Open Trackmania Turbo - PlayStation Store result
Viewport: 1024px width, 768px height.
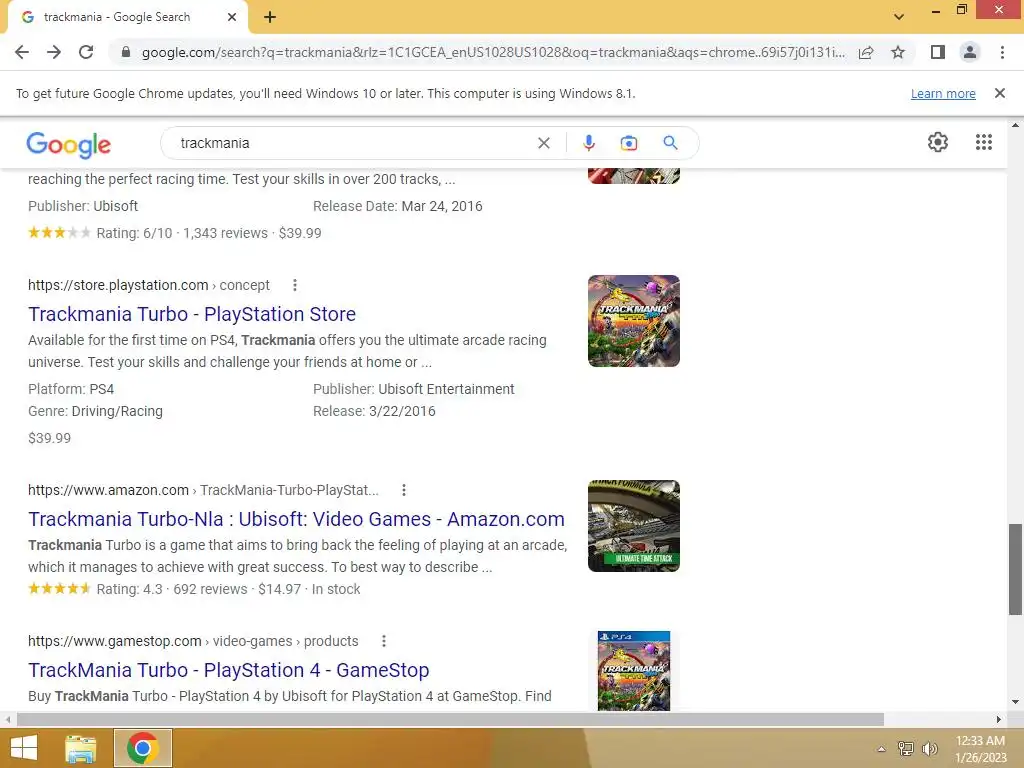click(192, 314)
